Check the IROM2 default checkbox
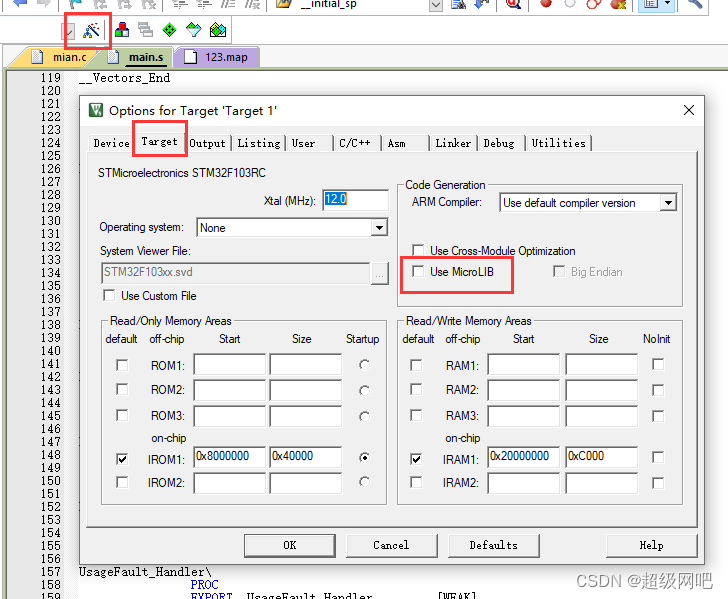Screen dimensions: 728x599 pyautogui.click(x=122, y=482)
